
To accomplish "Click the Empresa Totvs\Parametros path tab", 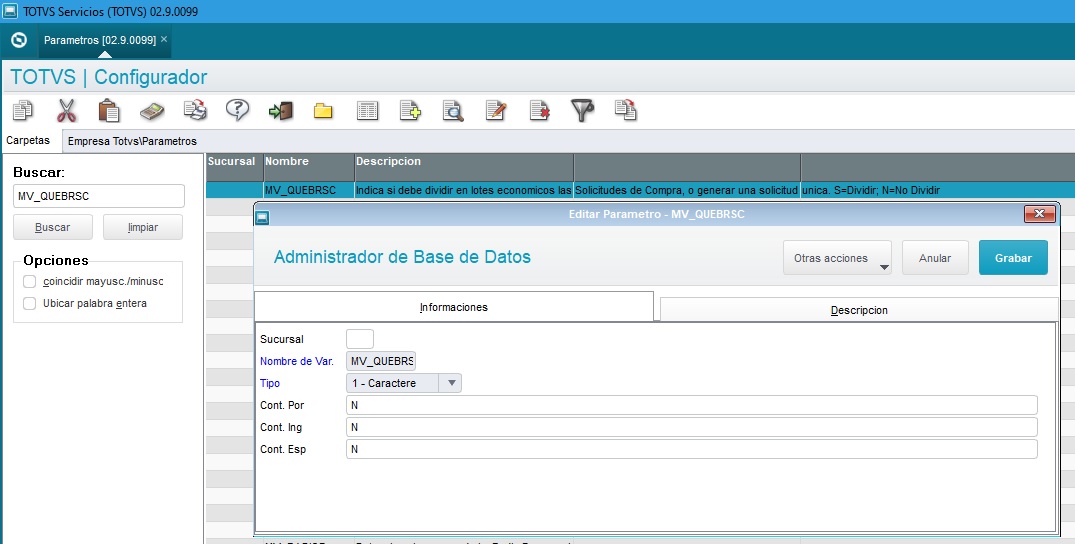I will coord(132,141).
